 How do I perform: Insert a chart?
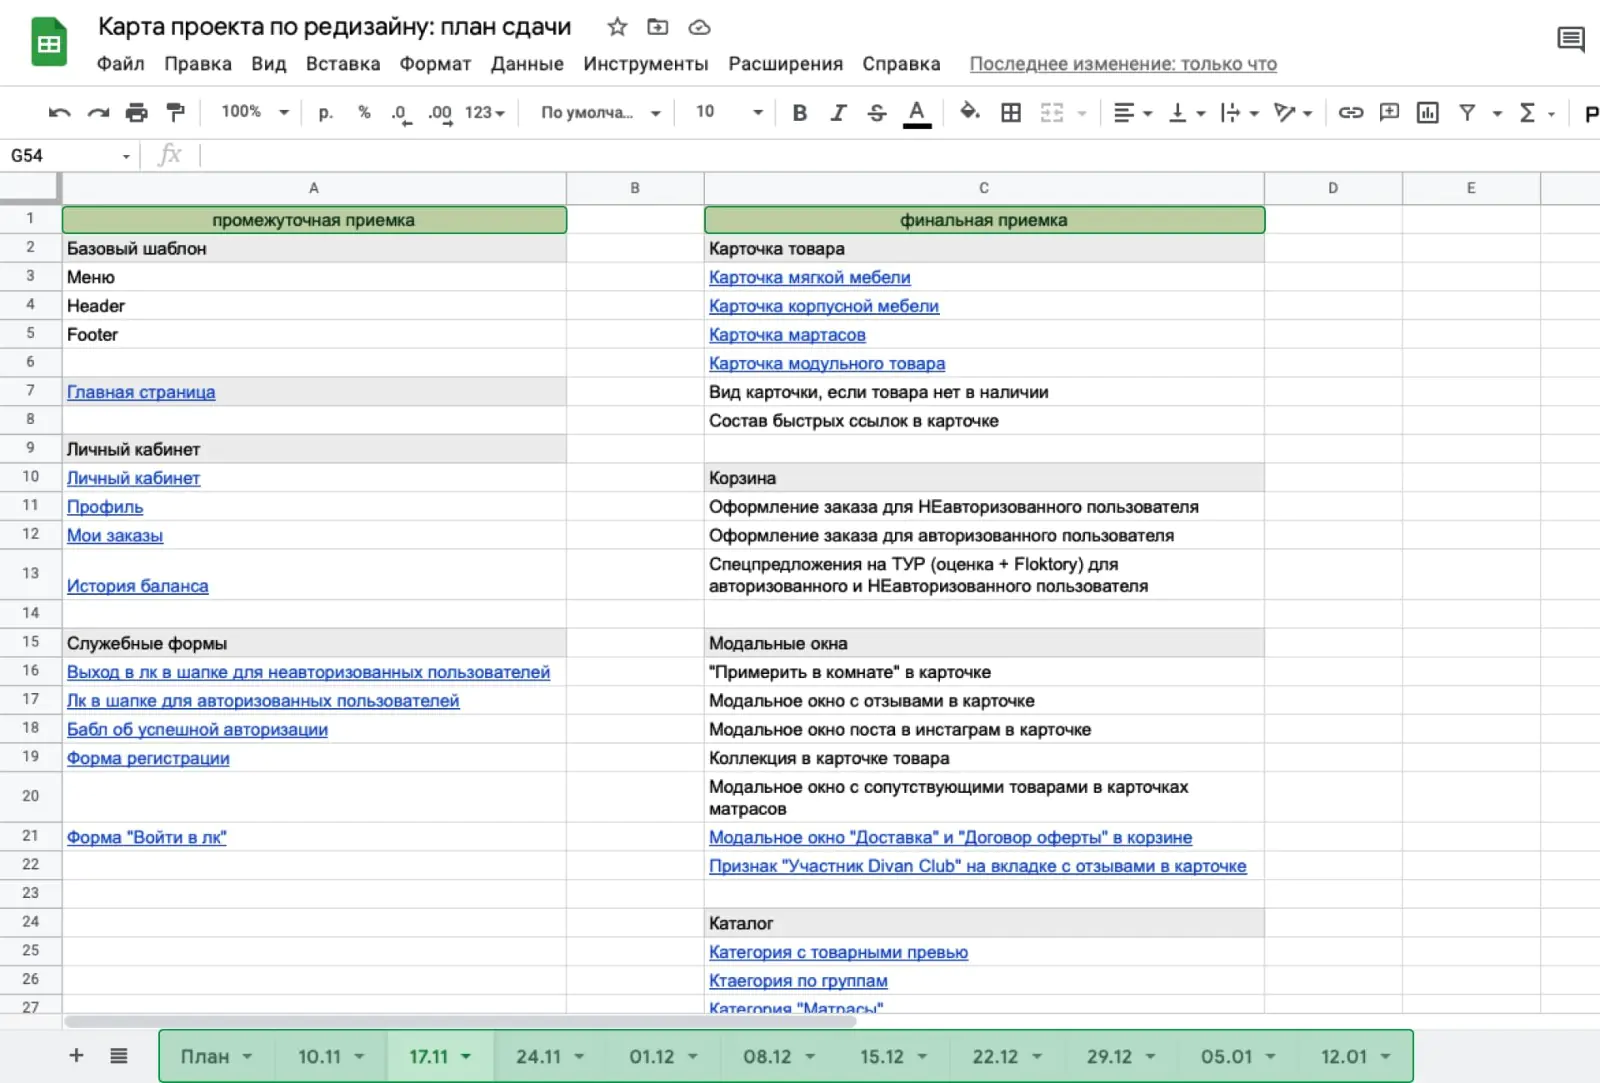[1427, 112]
